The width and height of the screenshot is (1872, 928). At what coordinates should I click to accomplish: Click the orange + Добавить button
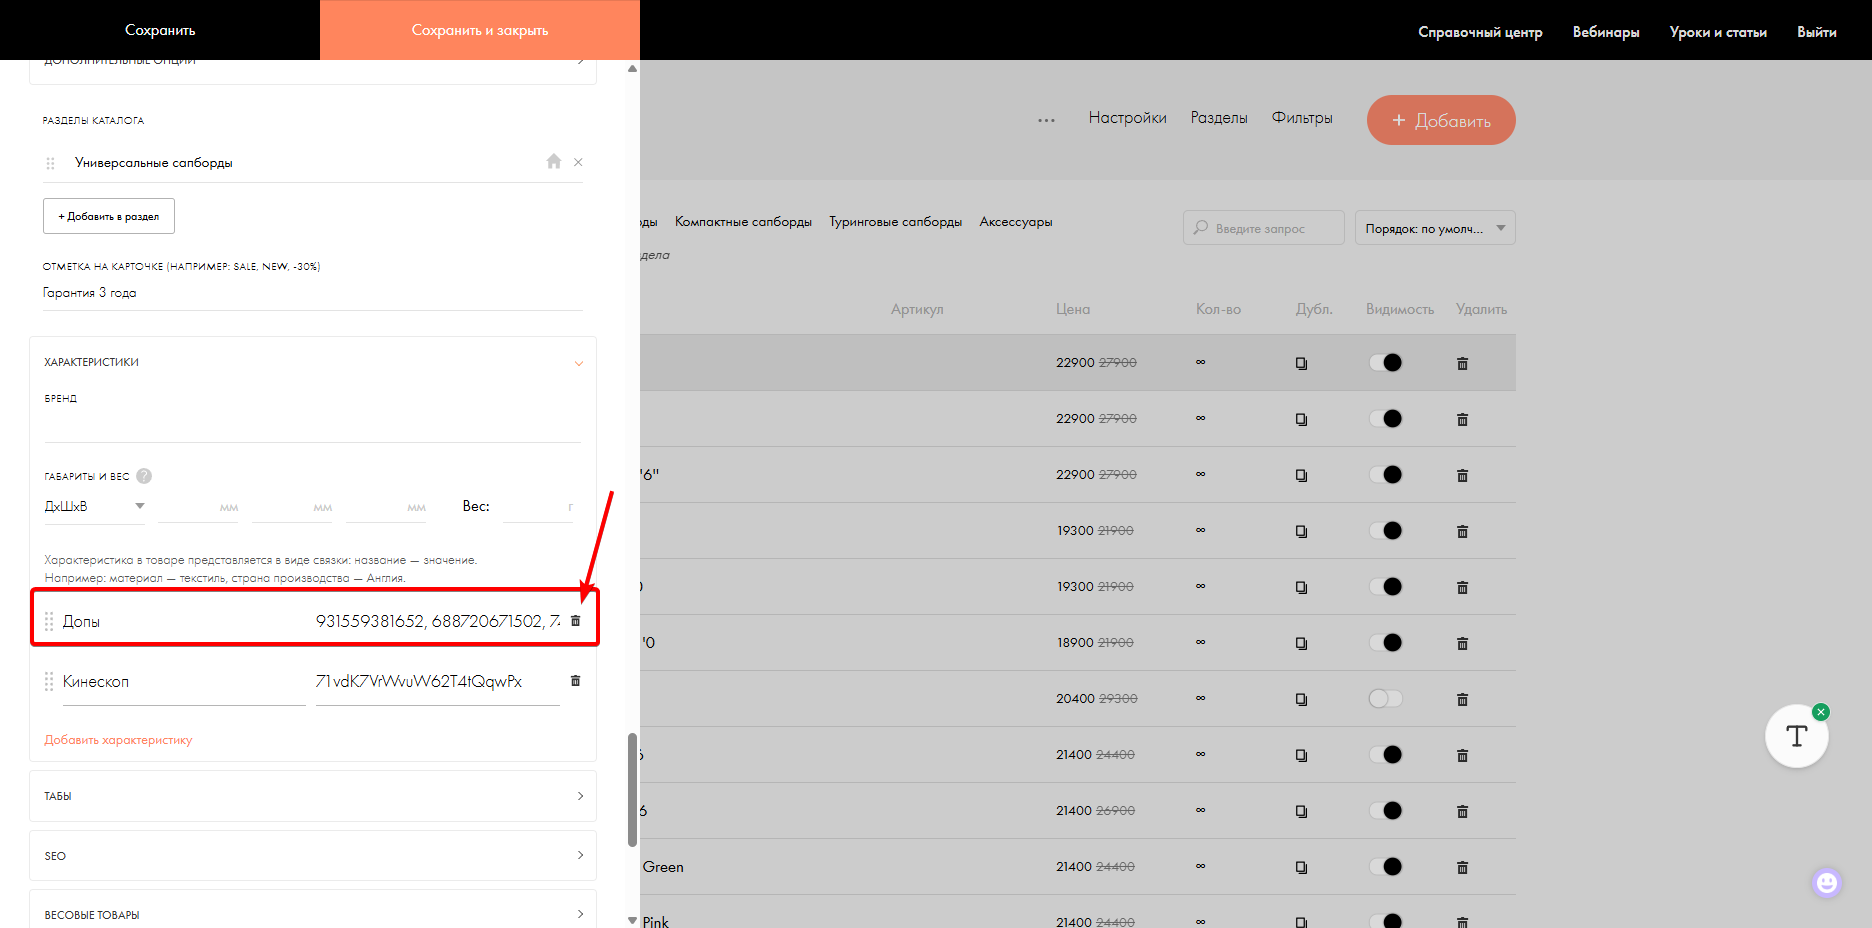point(1441,120)
